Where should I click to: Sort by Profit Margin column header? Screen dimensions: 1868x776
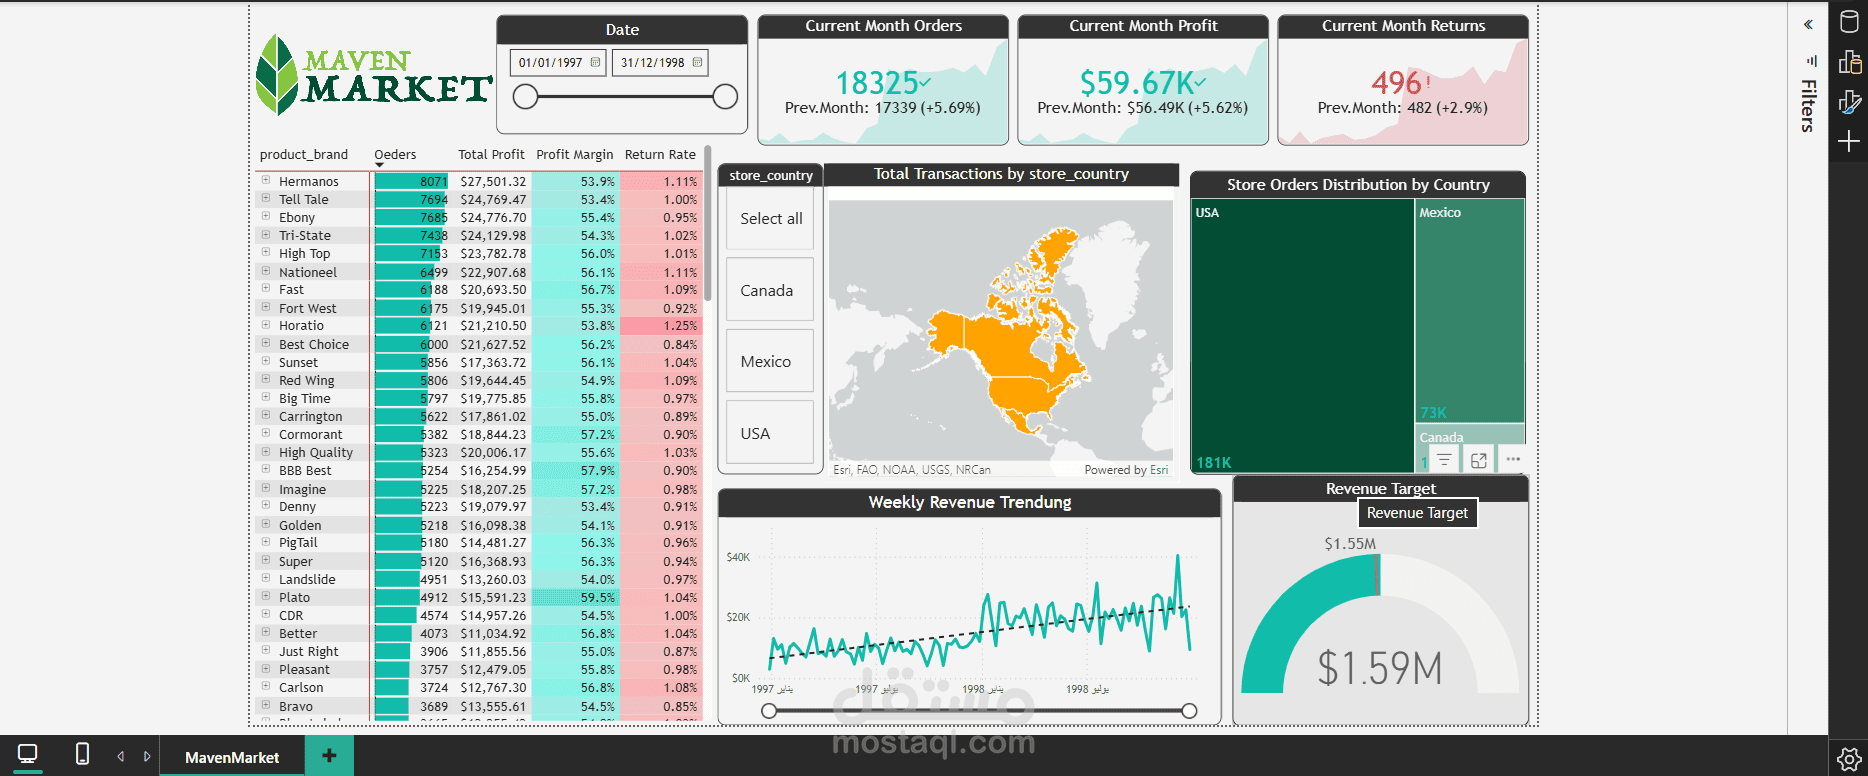point(575,155)
